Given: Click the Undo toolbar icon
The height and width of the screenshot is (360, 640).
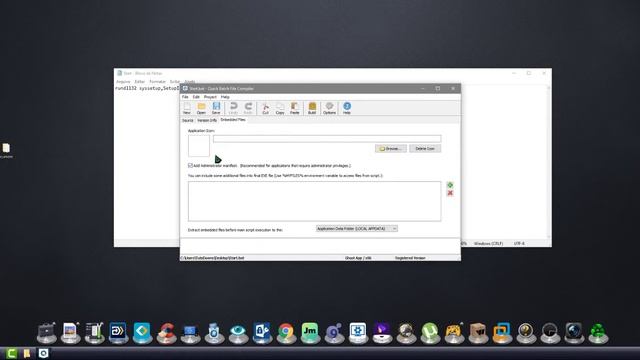Looking at the screenshot, I should pyautogui.click(x=233, y=108).
